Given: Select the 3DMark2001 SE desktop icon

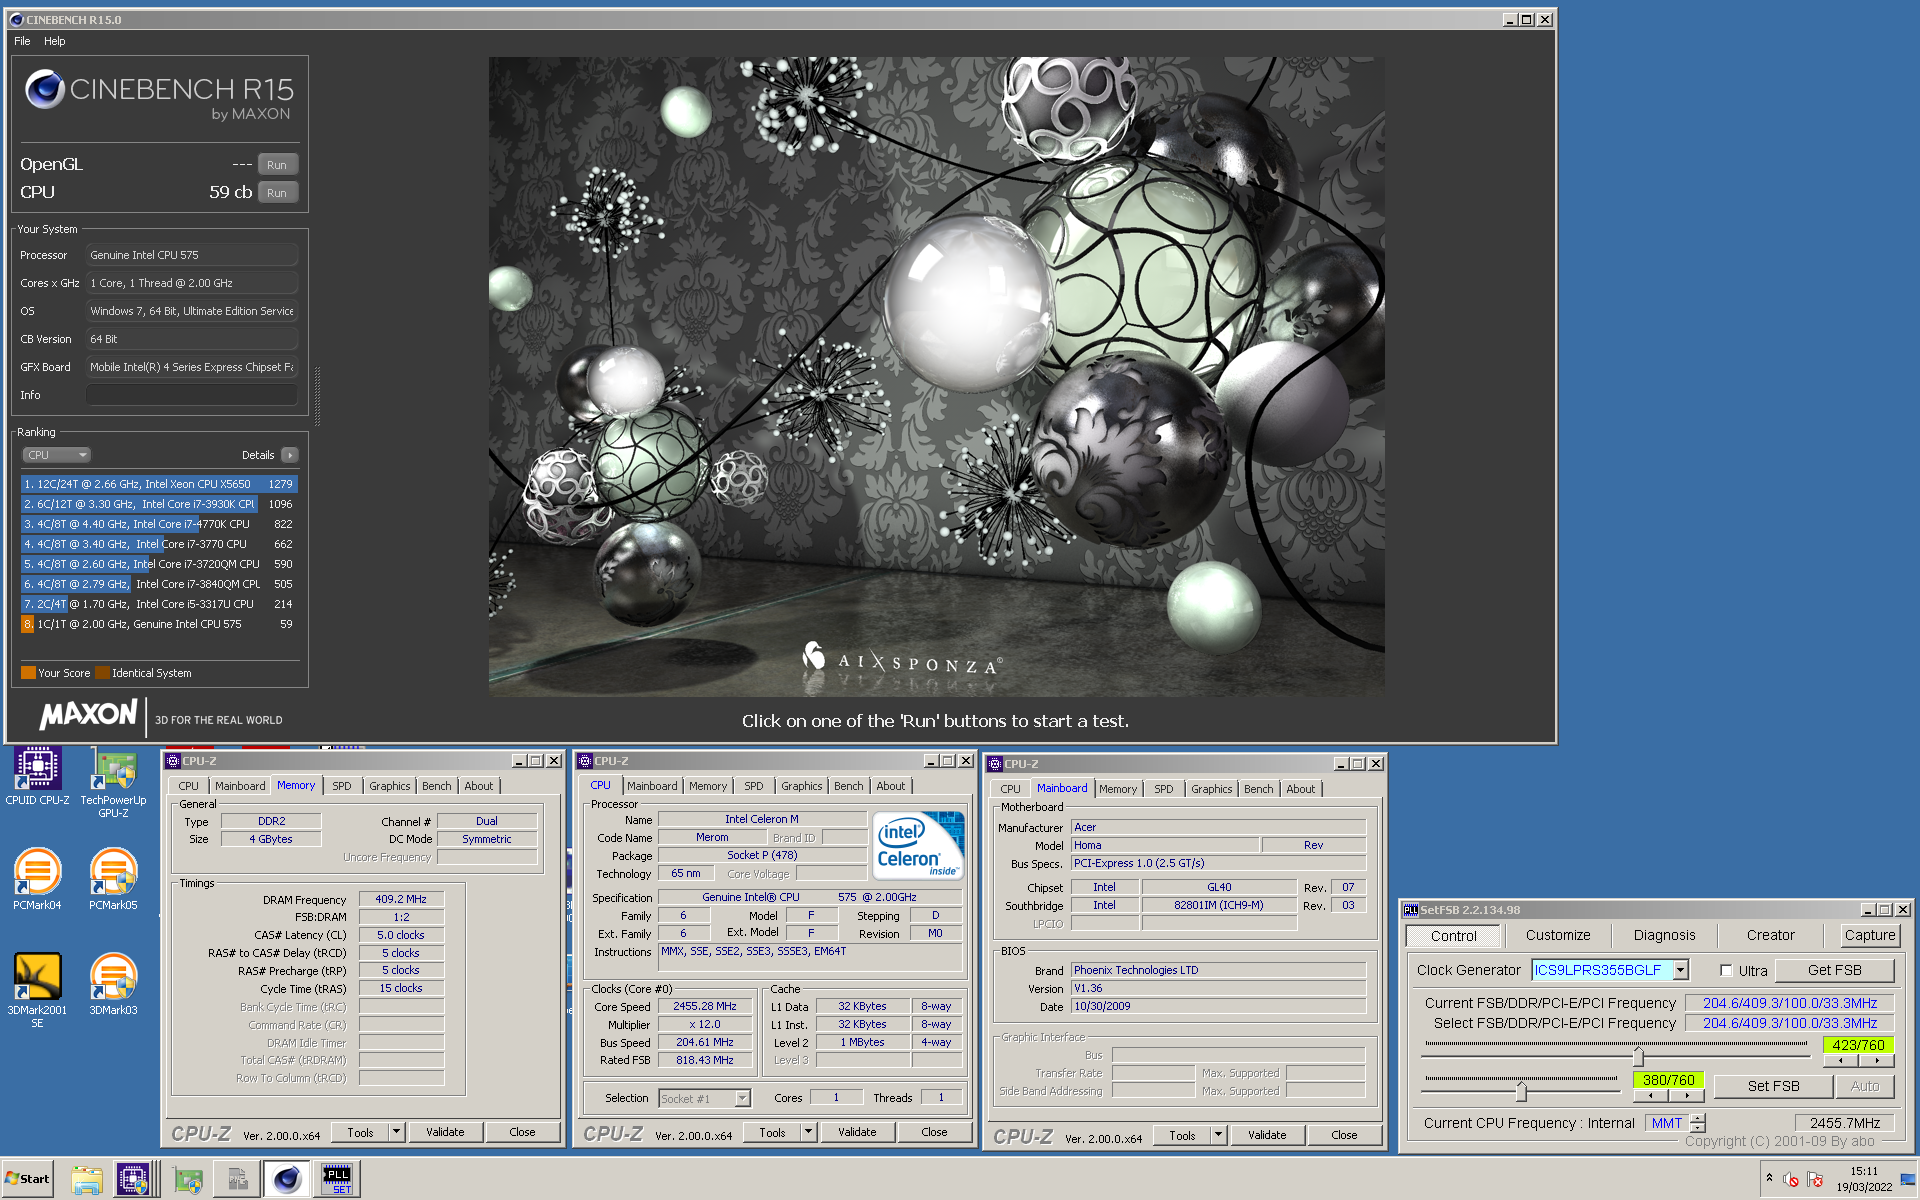Looking at the screenshot, I should 37,989.
